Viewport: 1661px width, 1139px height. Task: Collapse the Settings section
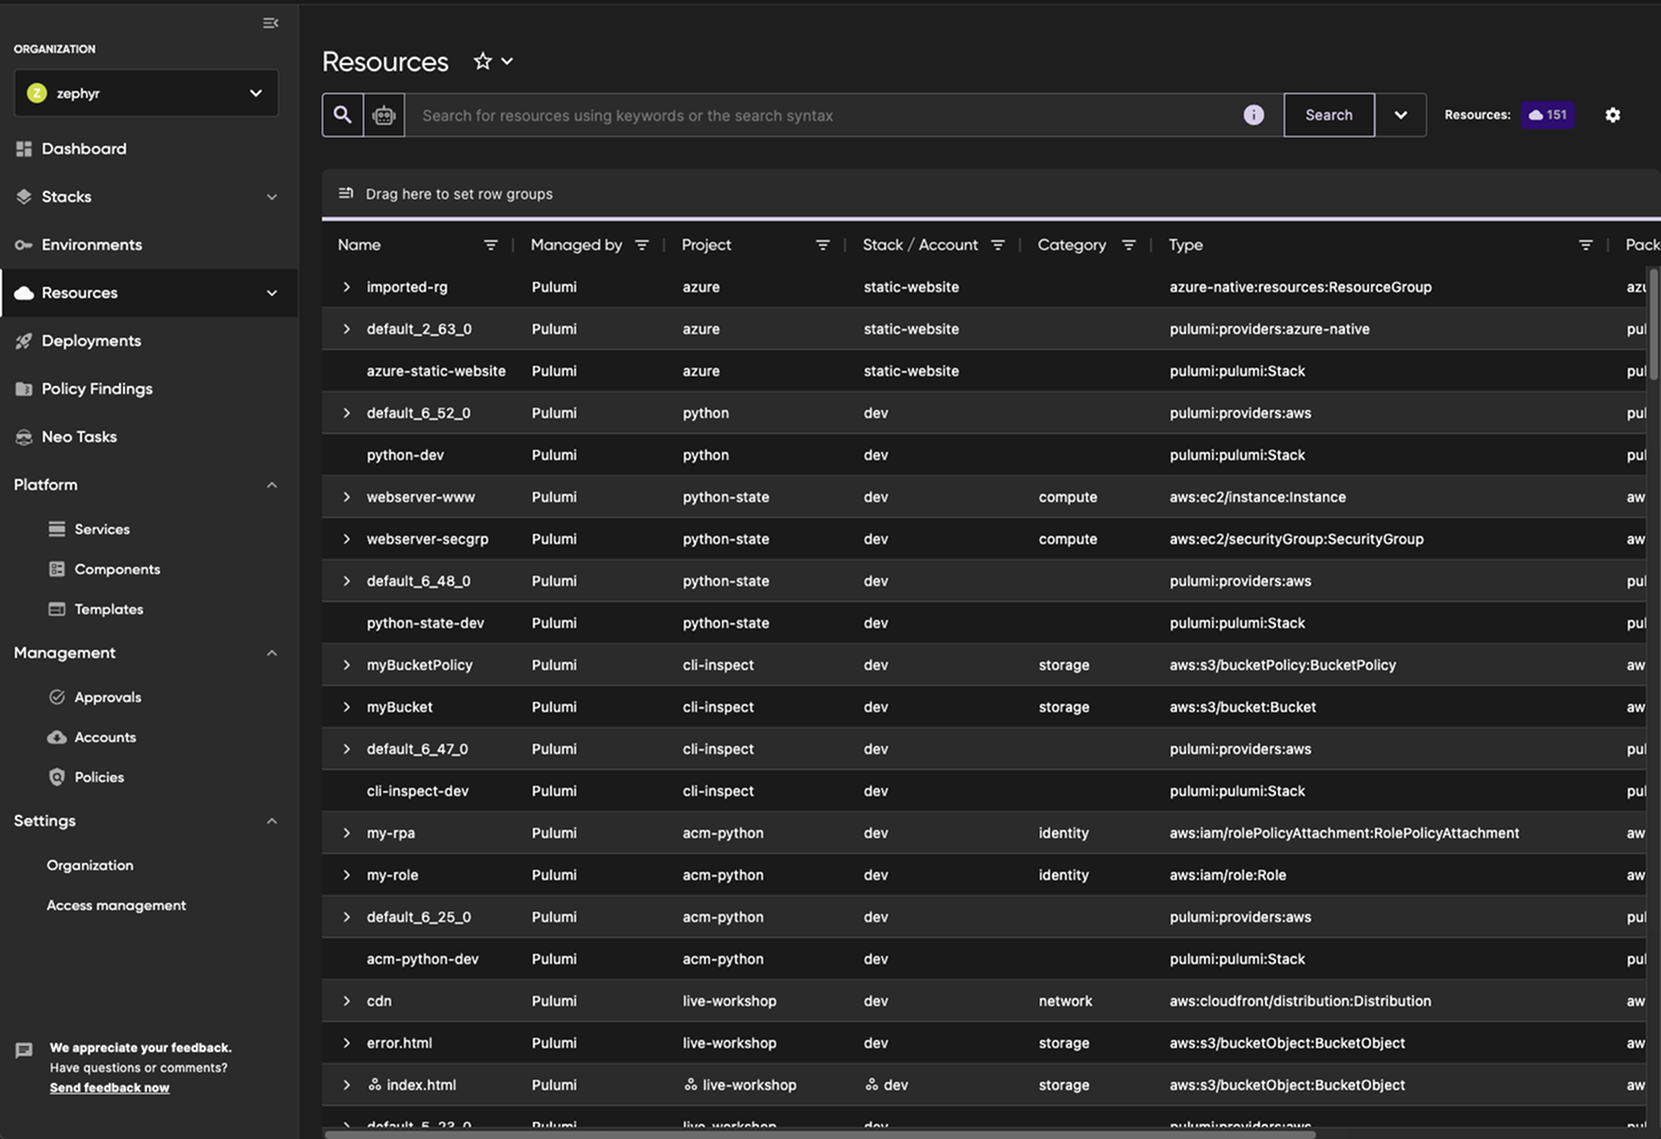272,821
